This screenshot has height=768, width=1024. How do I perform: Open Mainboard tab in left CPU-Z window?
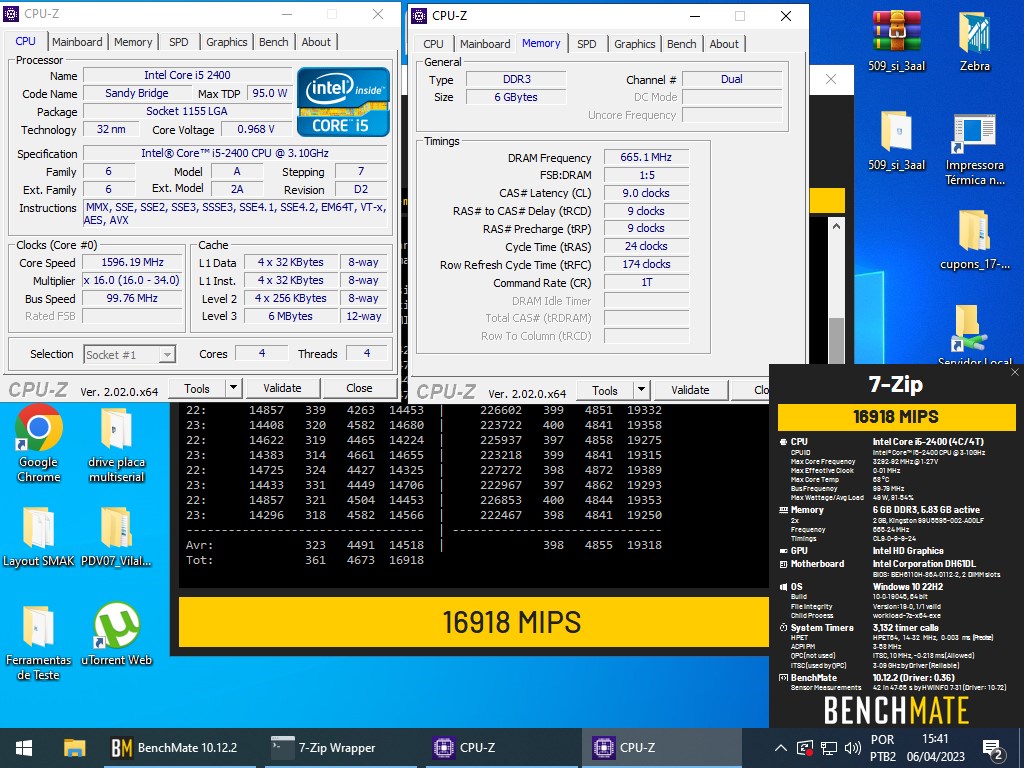pos(77,42)
